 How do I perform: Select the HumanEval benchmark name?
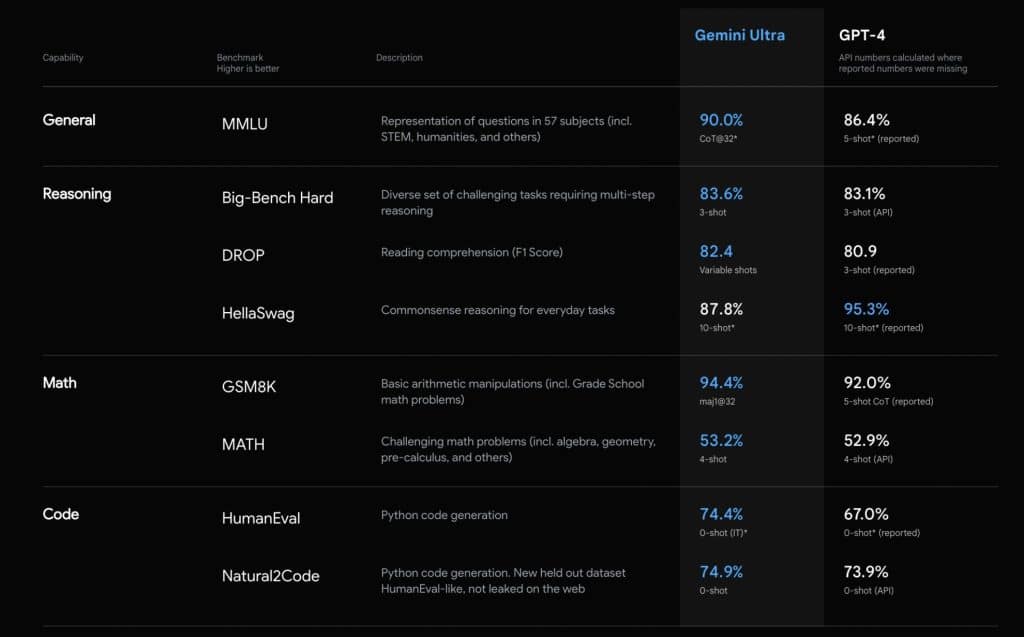point(260,518)
